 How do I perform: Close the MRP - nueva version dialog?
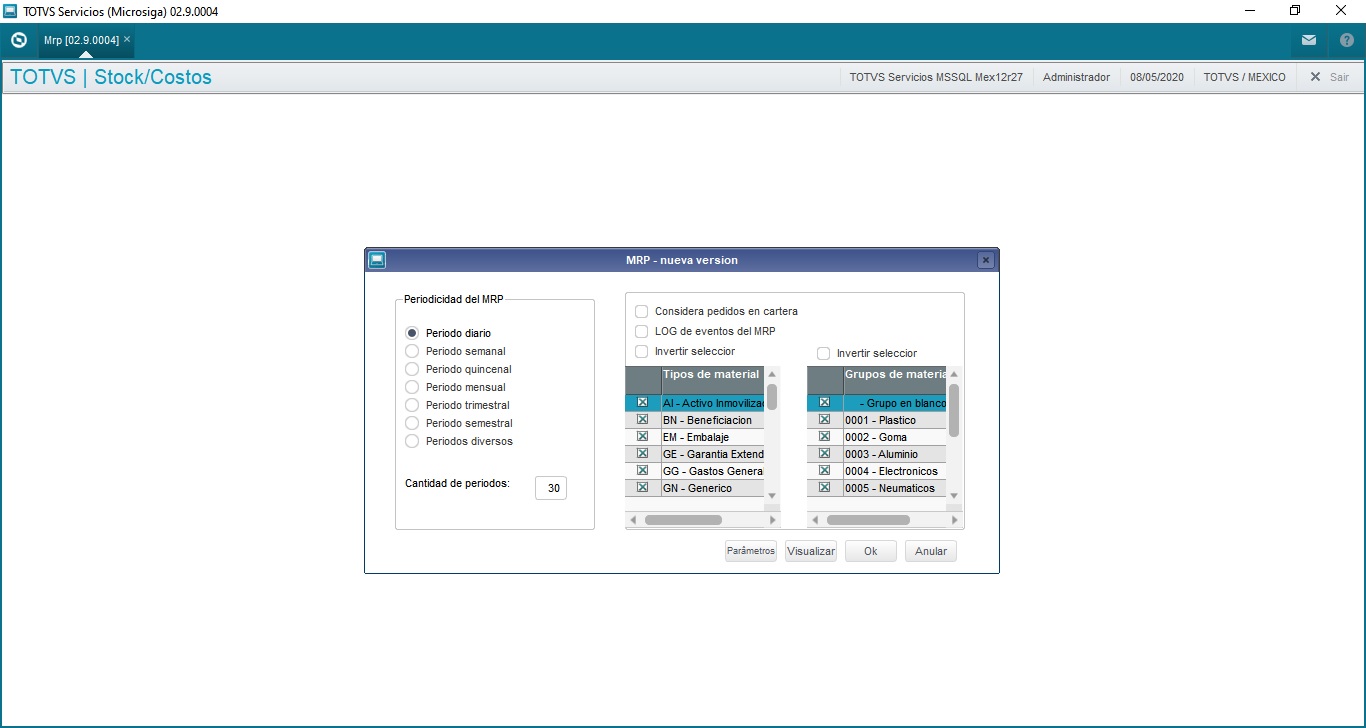986,260
